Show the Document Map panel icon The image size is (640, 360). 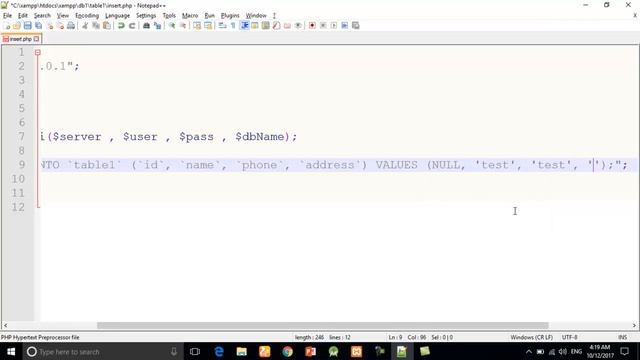point(266,26)
